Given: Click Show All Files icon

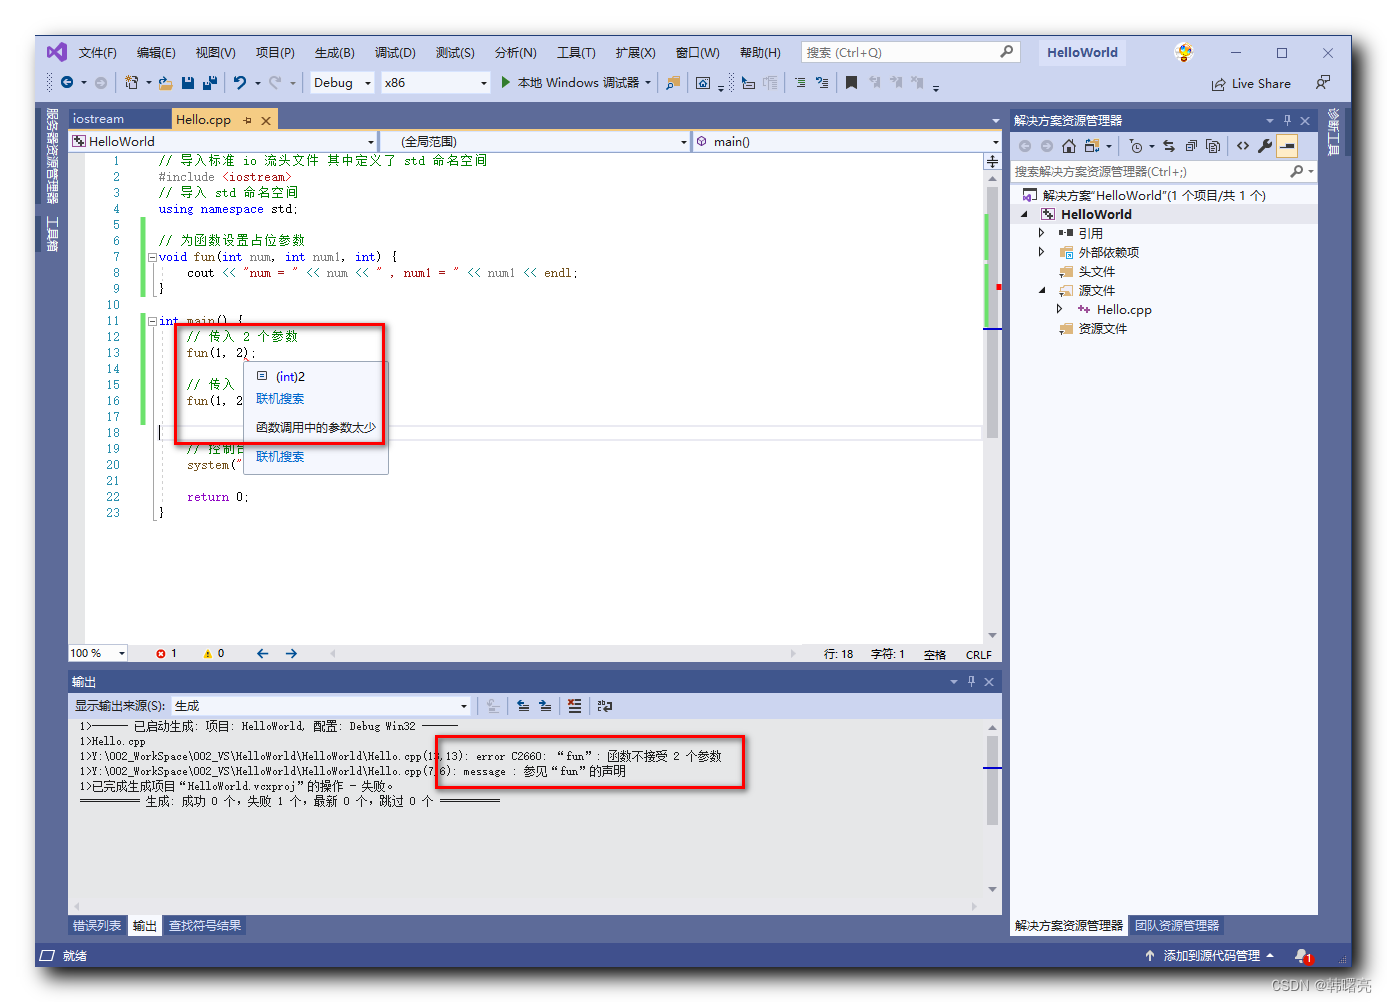Looking at the screenshot, I should pos(1213,146).
